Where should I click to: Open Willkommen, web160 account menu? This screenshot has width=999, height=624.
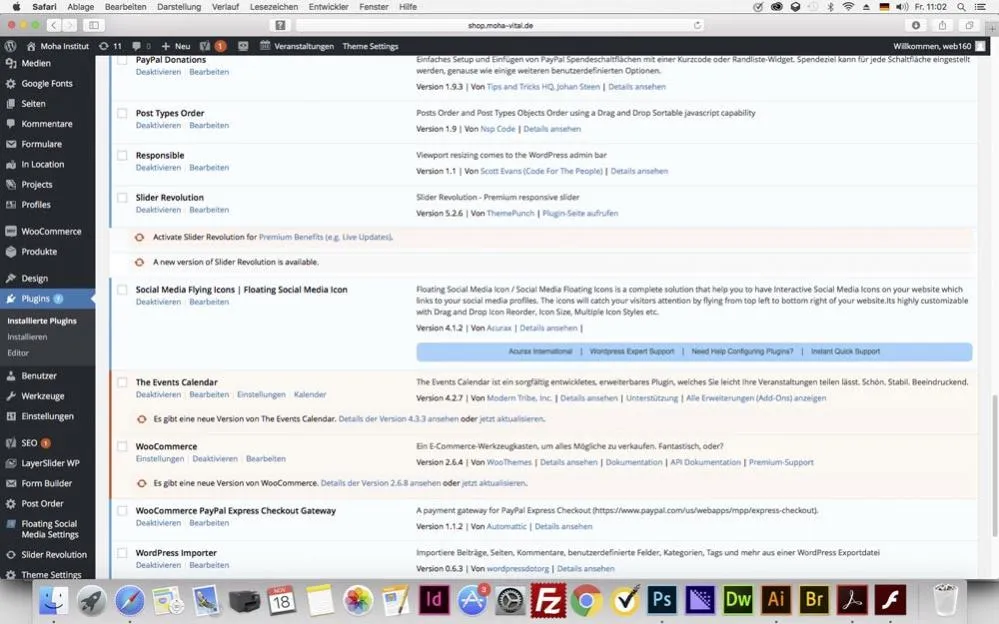coord(938,46)
